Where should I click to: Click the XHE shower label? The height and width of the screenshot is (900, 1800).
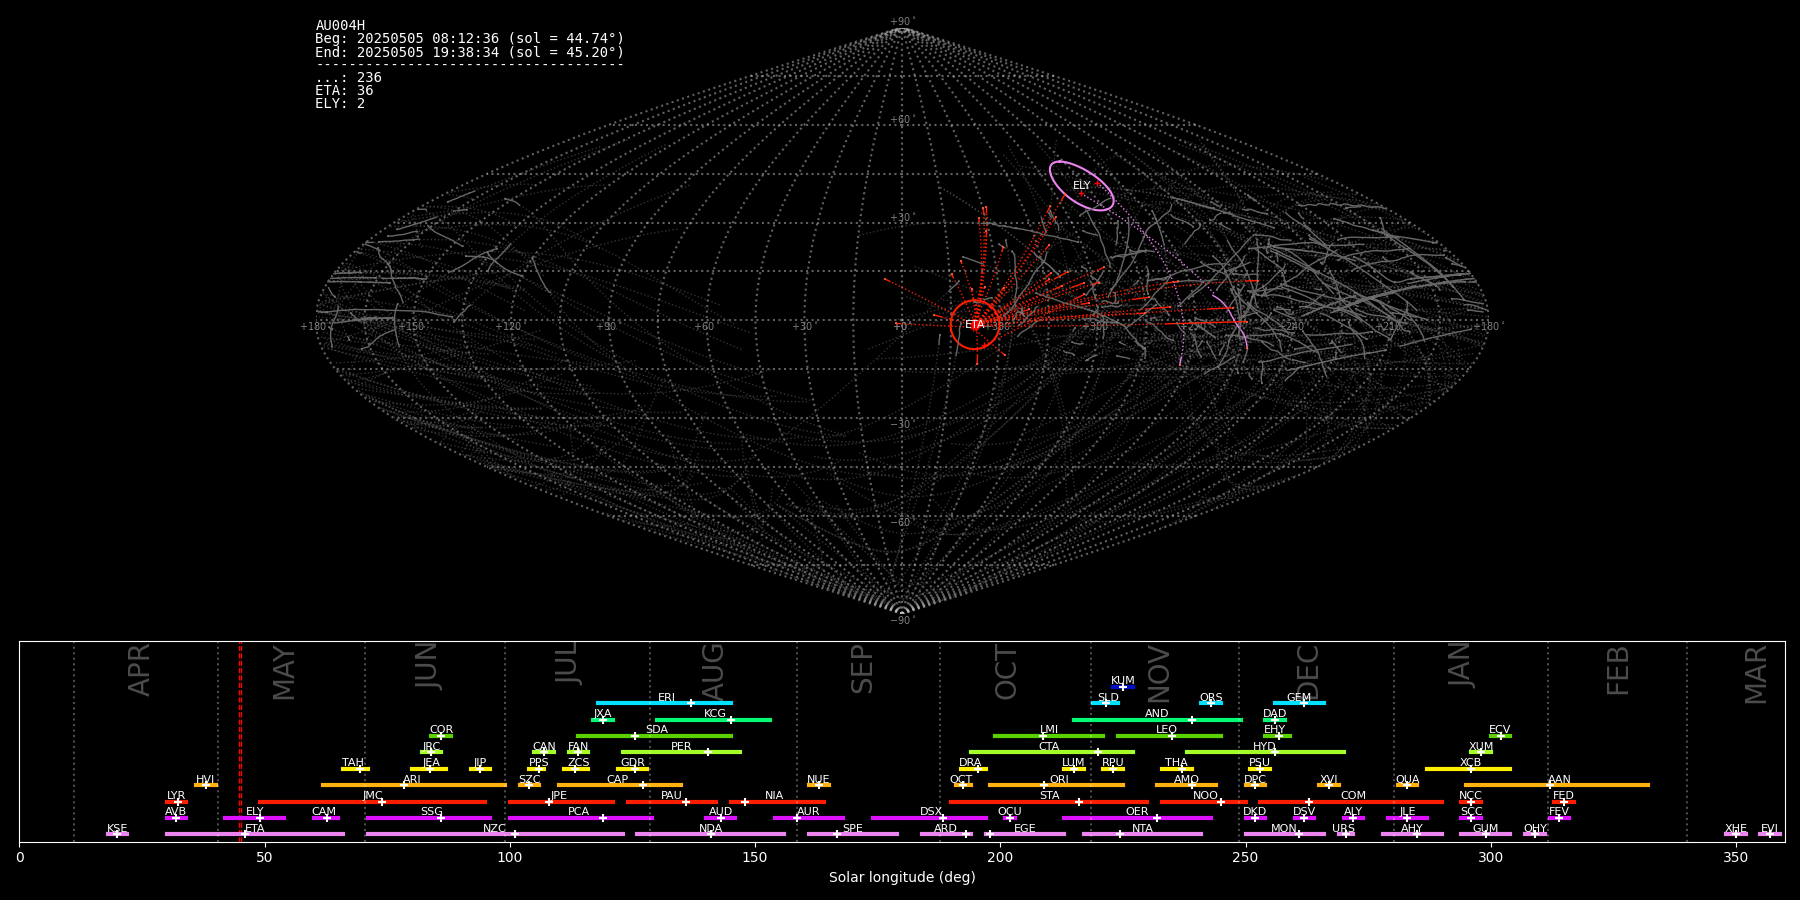pos(1735,828)
